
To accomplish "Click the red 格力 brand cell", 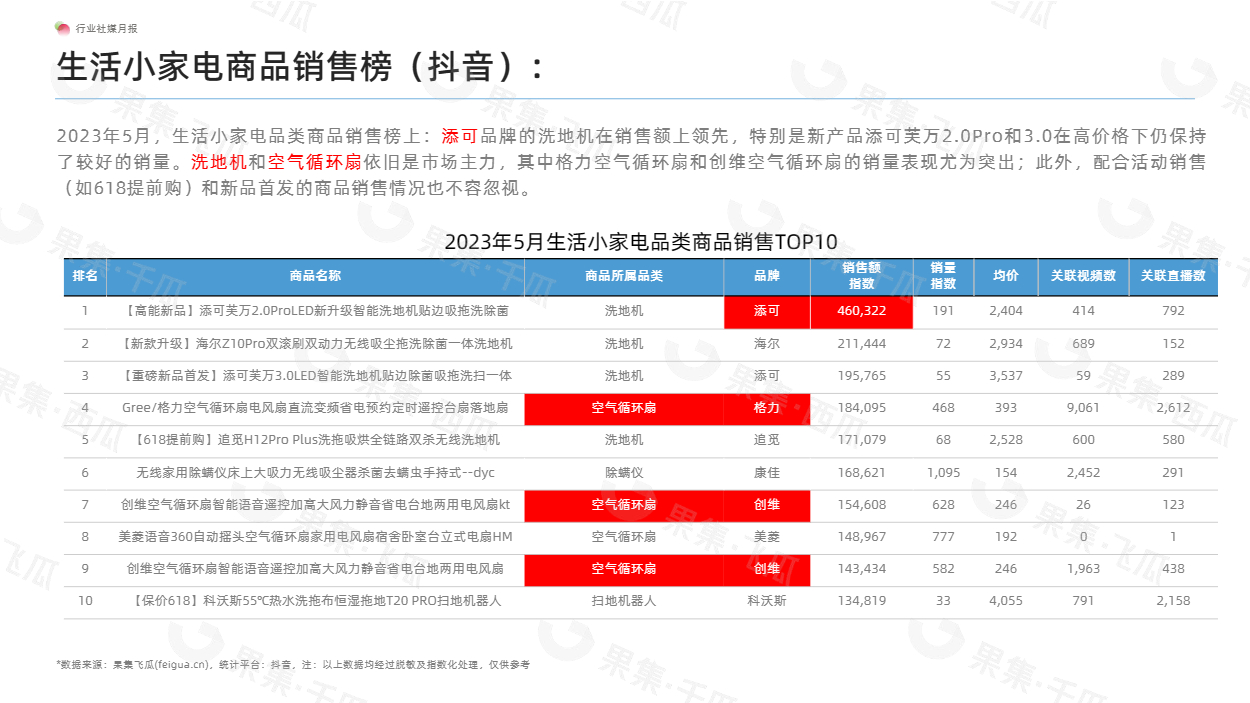I will (767, 407).
